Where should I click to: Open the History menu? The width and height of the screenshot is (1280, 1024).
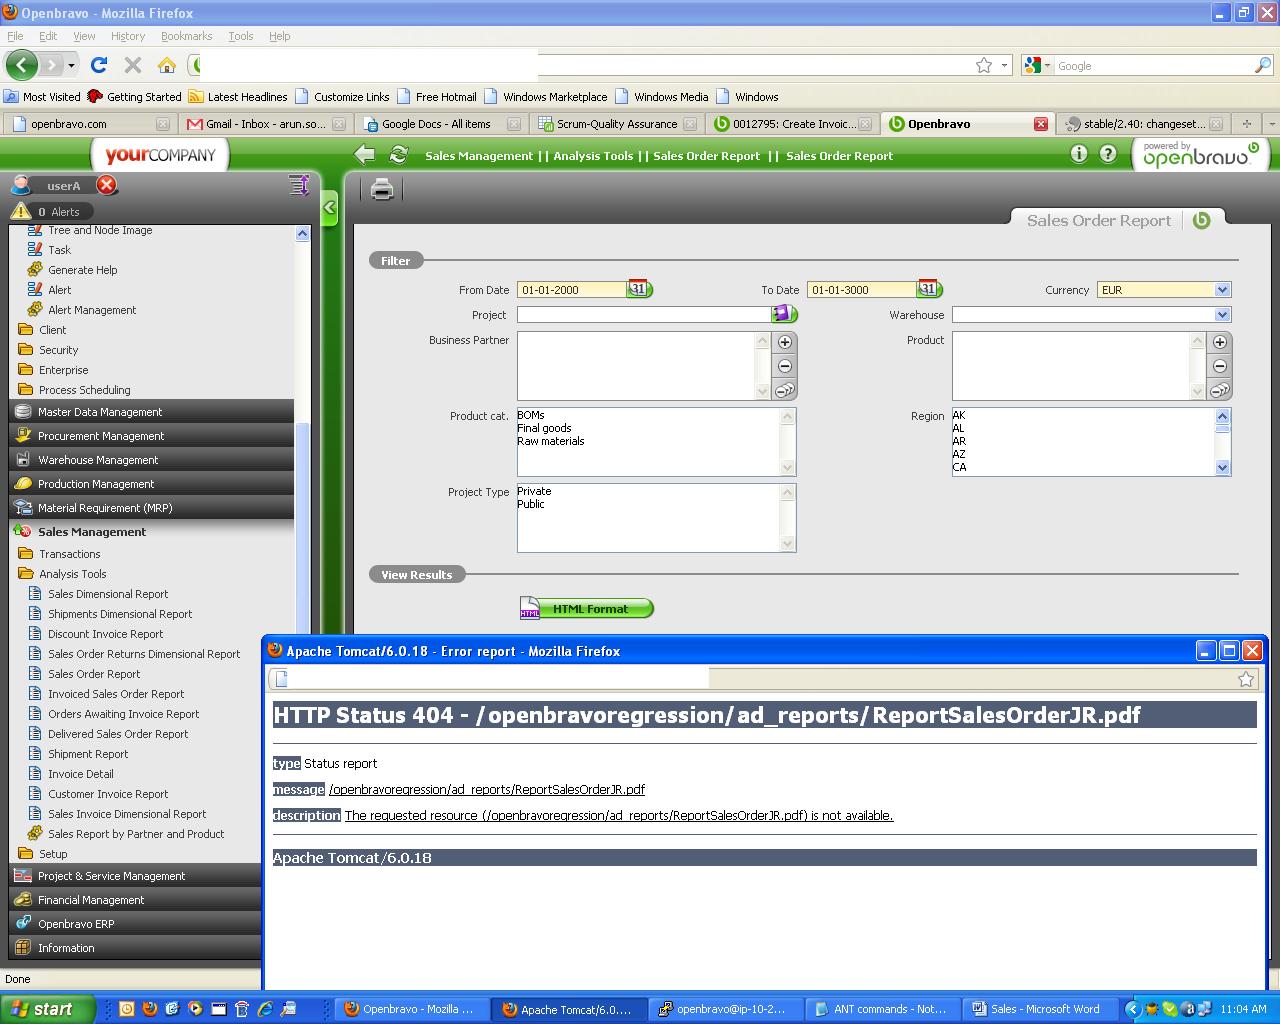pyautogui.click(x=128, y=36)
